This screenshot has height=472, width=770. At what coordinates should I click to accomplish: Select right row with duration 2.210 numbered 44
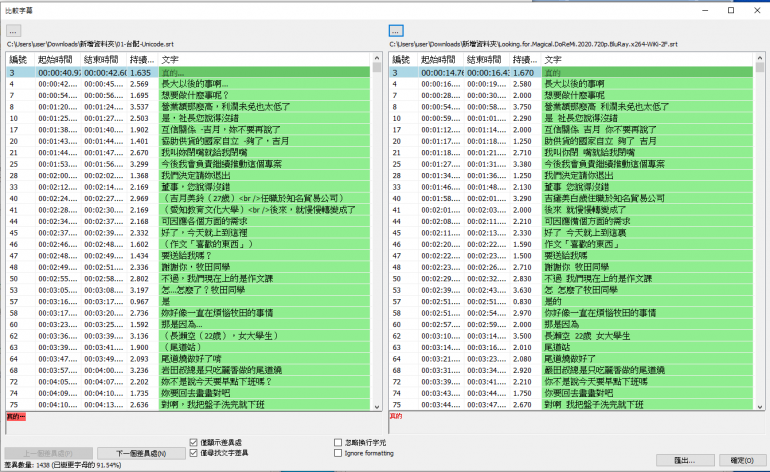point(571,222)
